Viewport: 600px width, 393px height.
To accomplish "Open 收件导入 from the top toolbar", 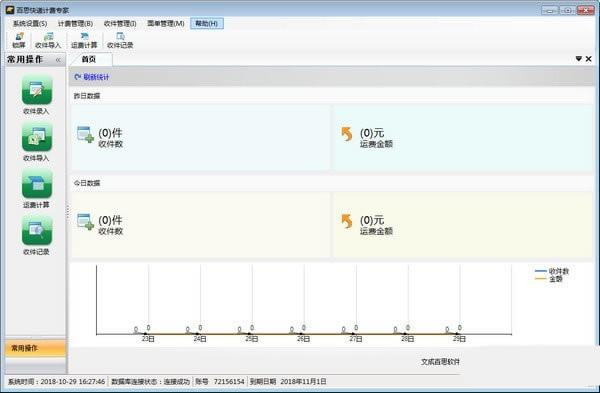I will [x=48, y=40].
